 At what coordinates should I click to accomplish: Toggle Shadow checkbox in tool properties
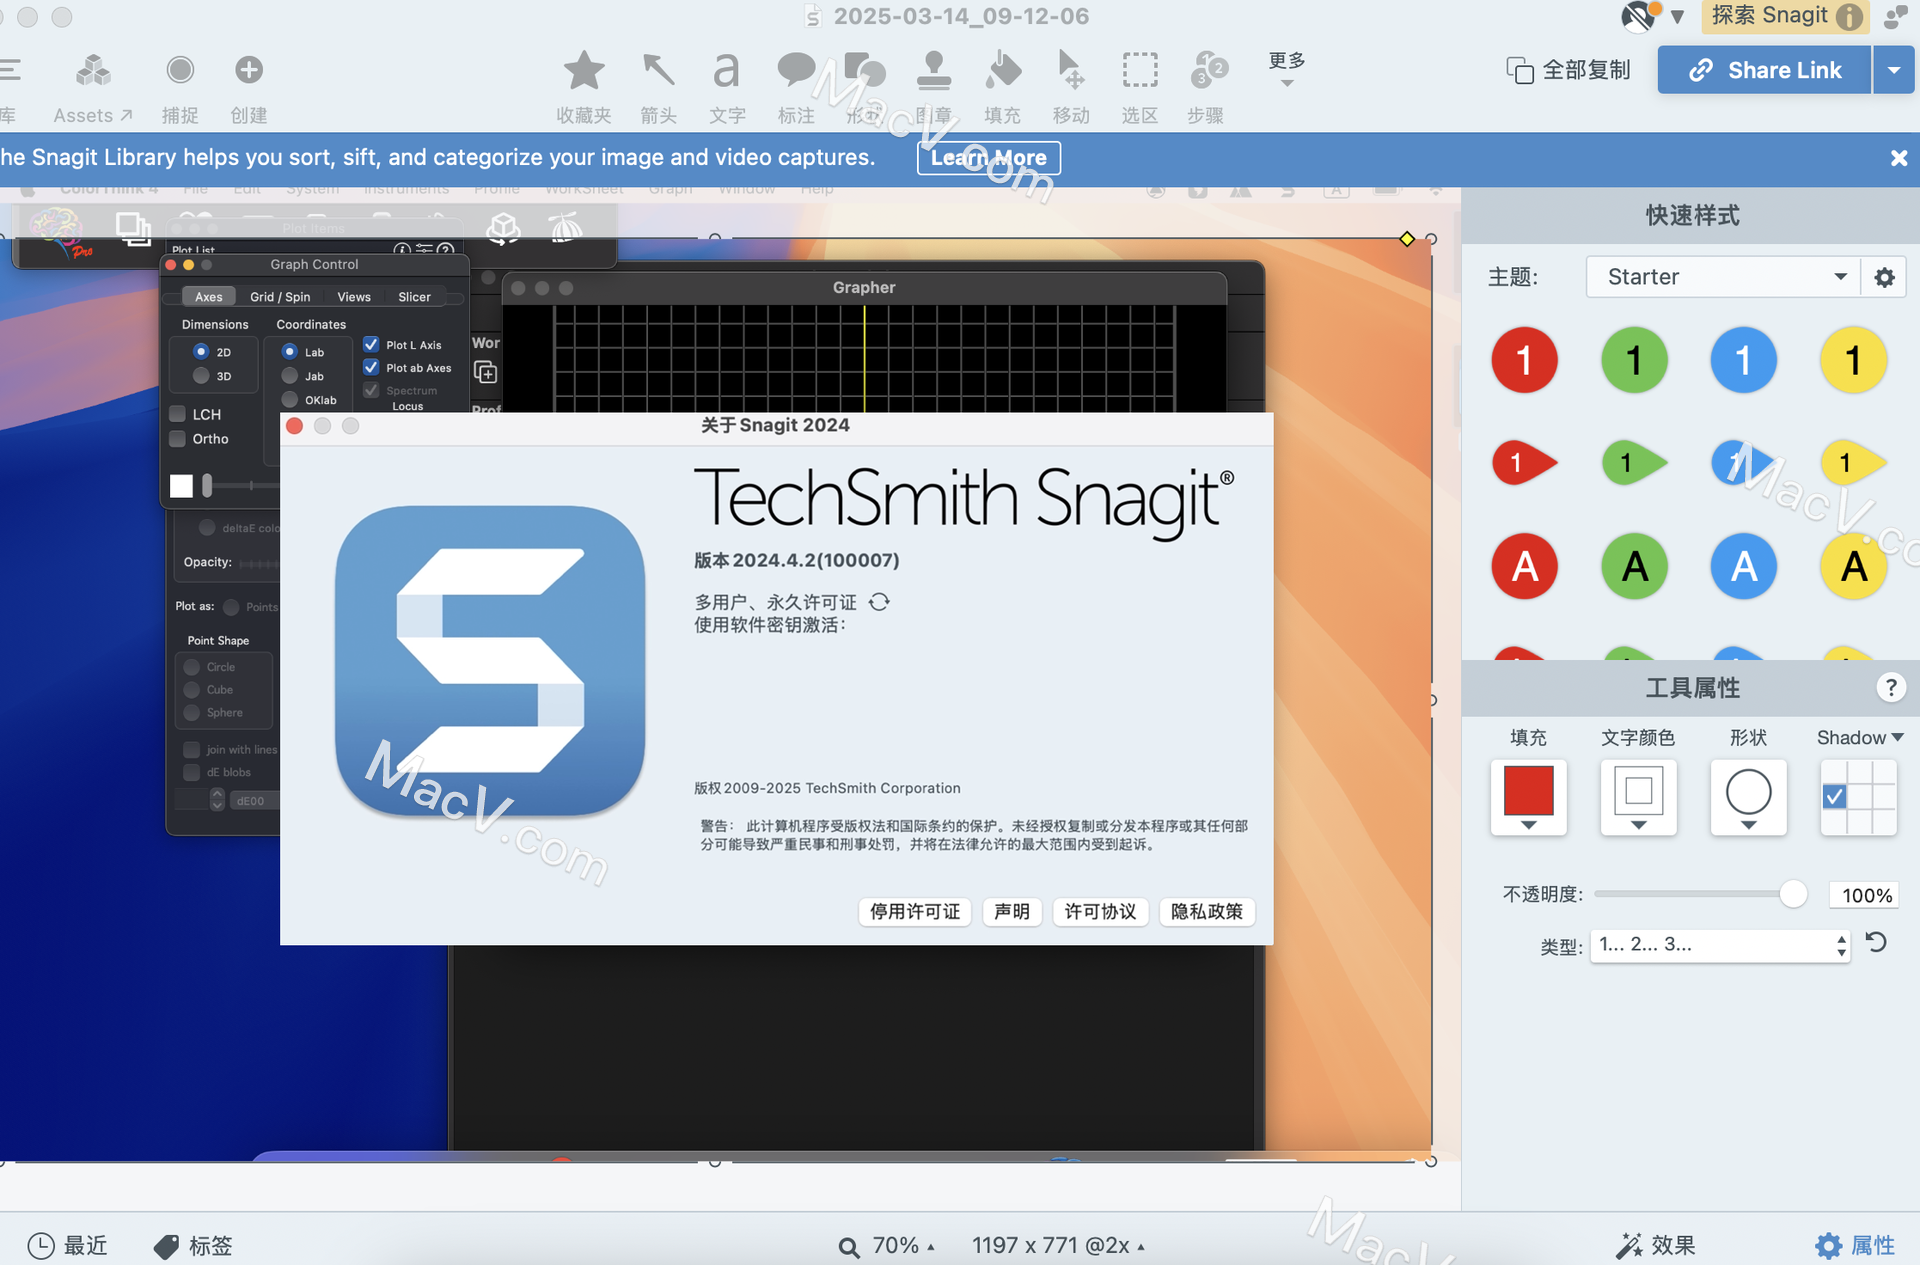tap(1835, 797)
